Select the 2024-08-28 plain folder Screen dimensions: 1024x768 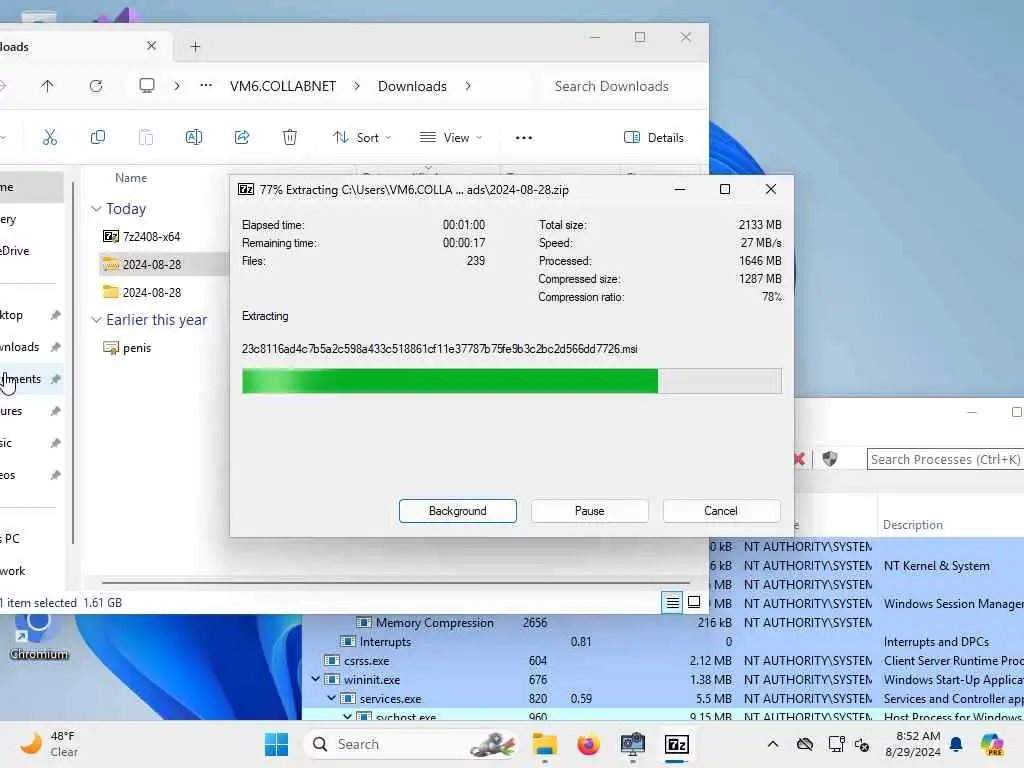pyautogui.click(x=142, y=293)
